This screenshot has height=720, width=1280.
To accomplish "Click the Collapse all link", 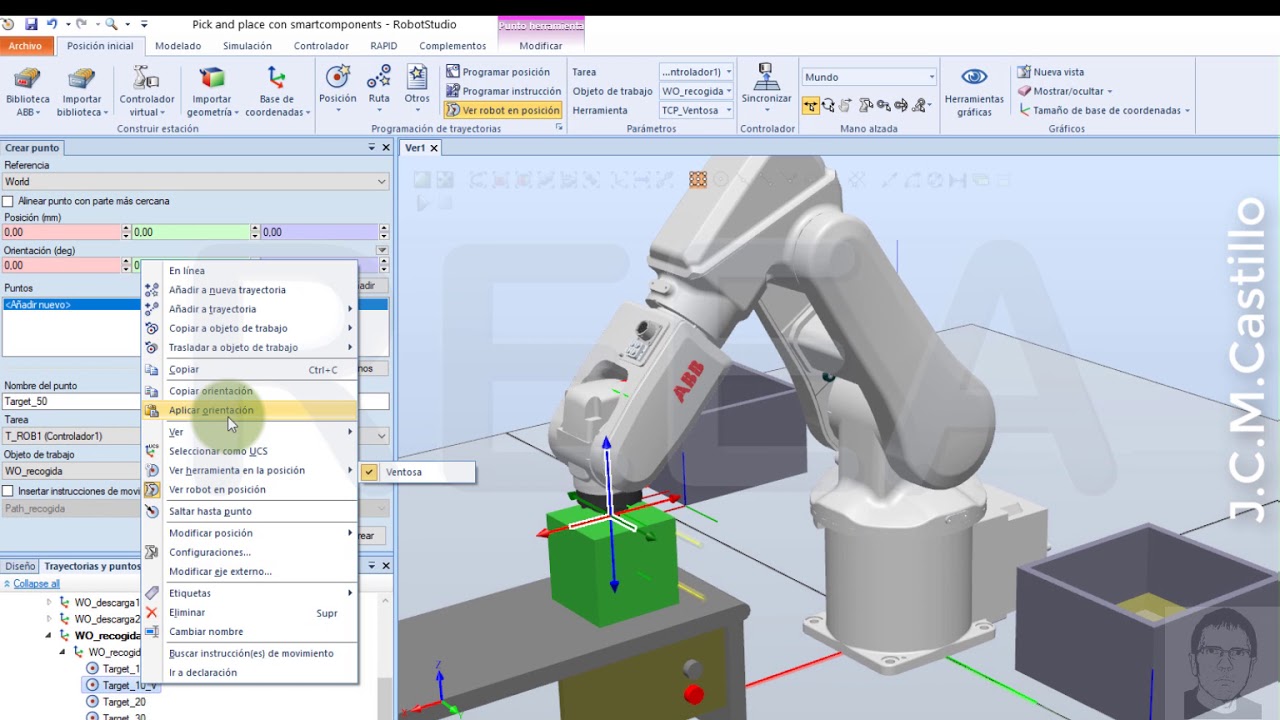I will coord(36,584).
